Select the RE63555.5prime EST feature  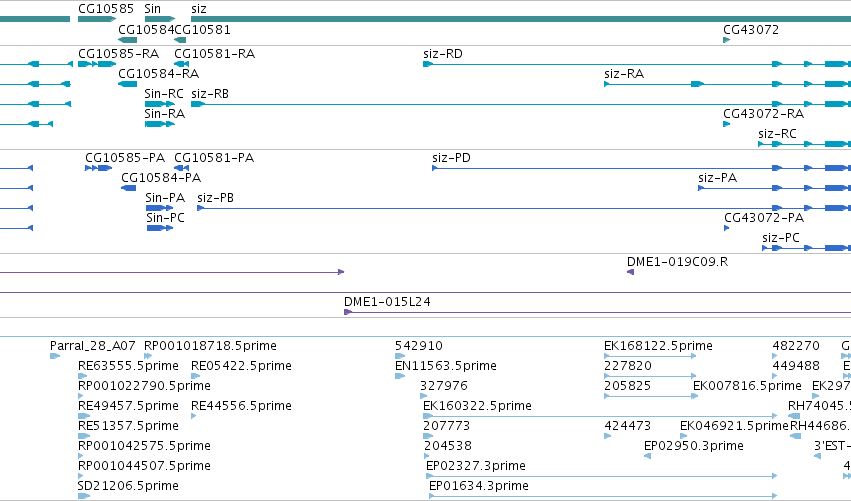pos(83,376)
